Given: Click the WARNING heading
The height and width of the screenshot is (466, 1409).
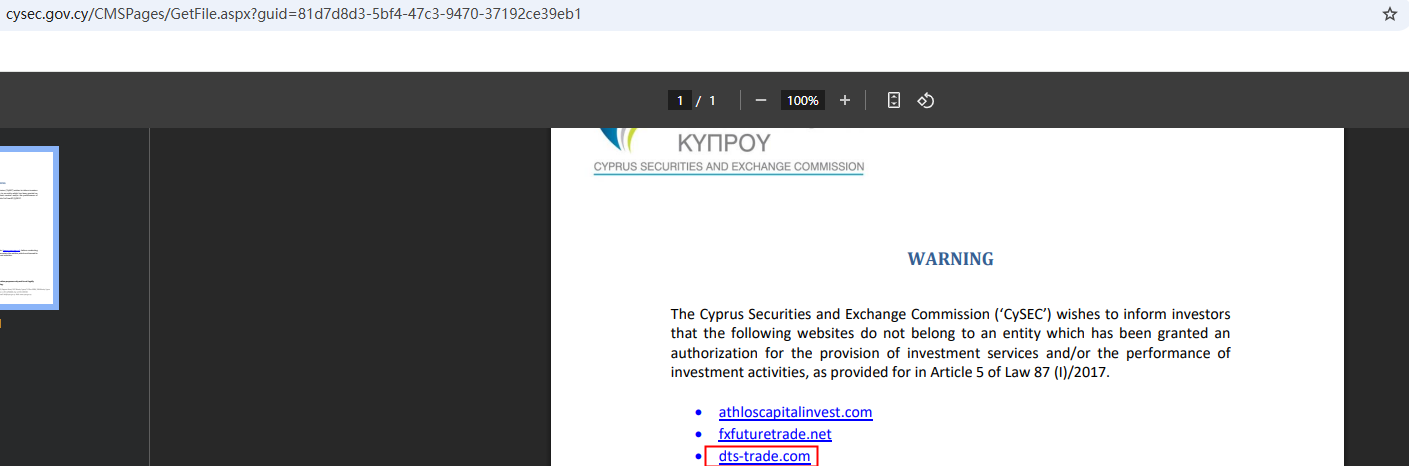Looking at the screenshot, I should [x=951, y=259].
